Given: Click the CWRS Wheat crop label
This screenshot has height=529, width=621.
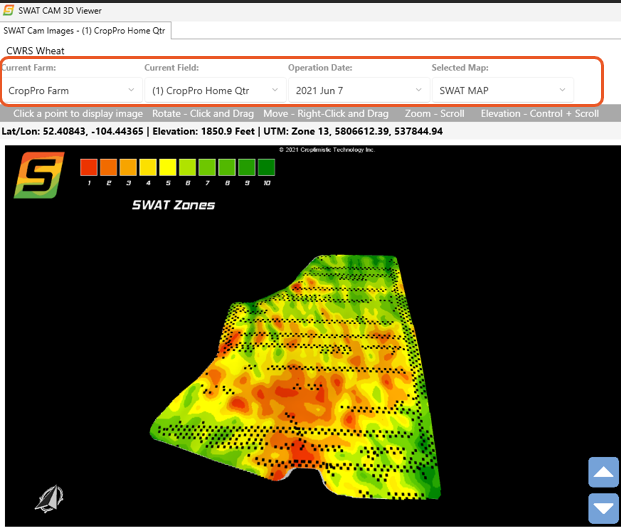Looking at the screenshot, I should [35, 51].
